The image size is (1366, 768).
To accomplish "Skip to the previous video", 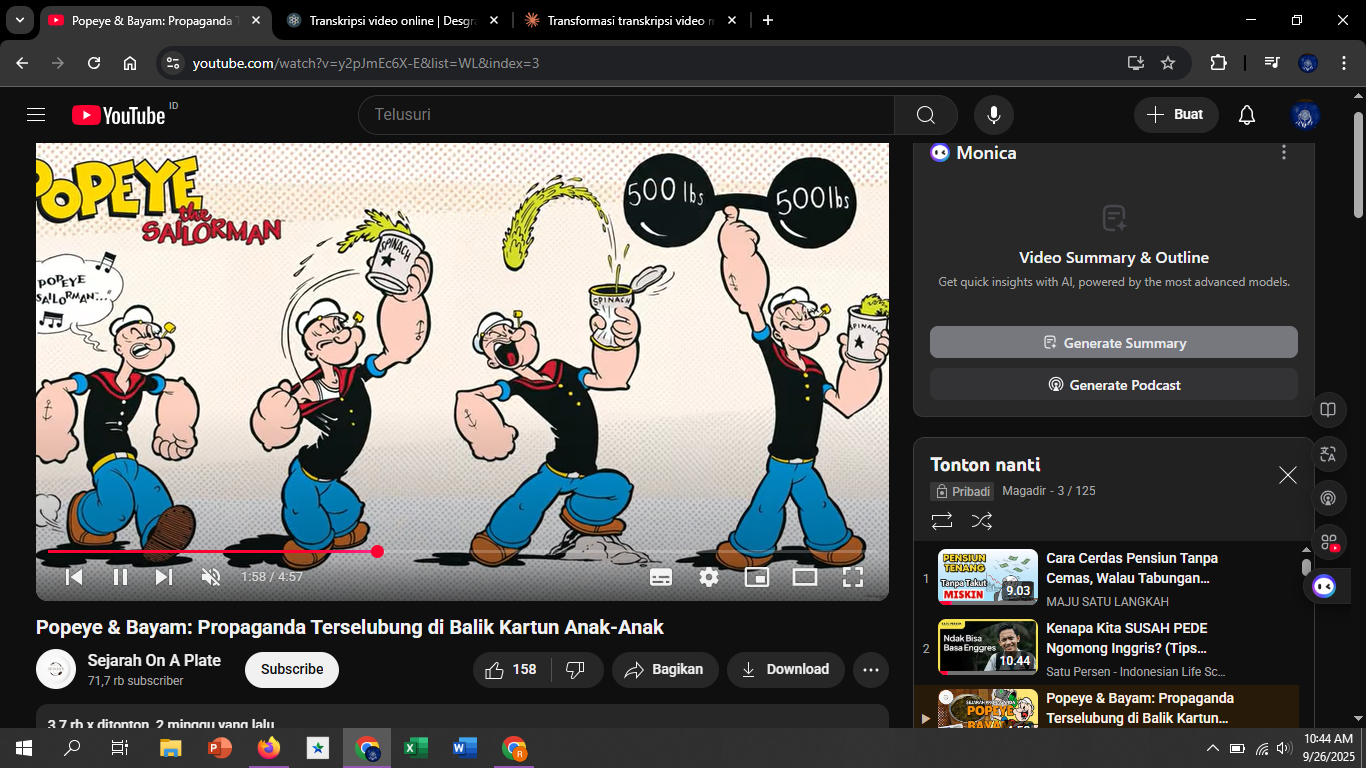I will point(74,577).
